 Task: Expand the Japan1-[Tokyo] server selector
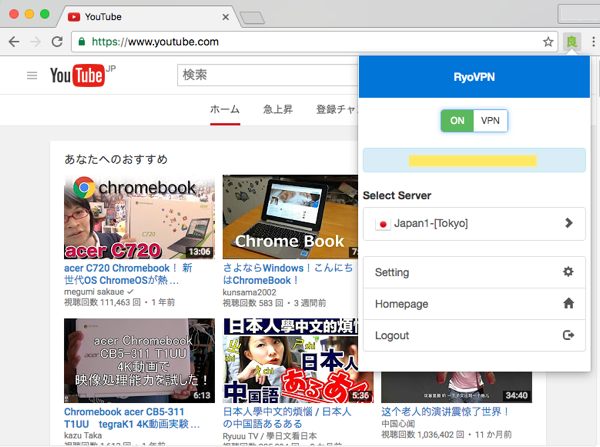(474, 224)
